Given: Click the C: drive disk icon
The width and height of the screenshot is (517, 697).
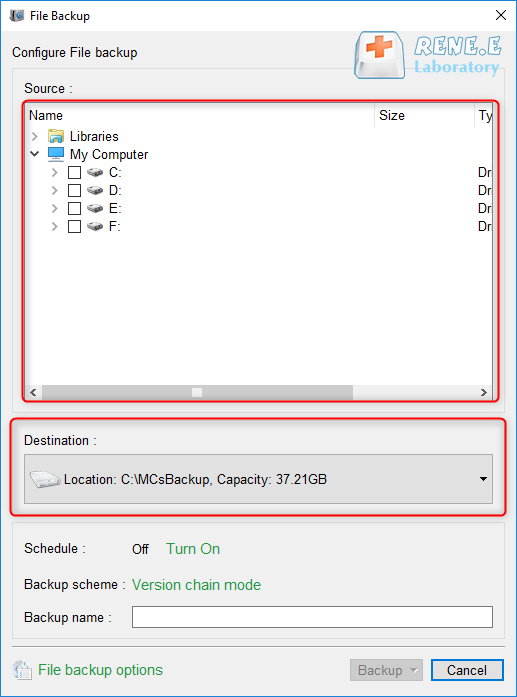Looking at the screenshot, I should click(x=95, y=172).
